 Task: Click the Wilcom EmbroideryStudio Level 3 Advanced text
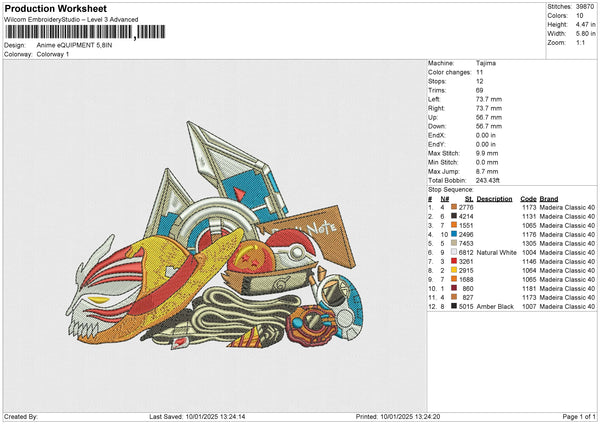pyautogui.click(x=71, y=20)
